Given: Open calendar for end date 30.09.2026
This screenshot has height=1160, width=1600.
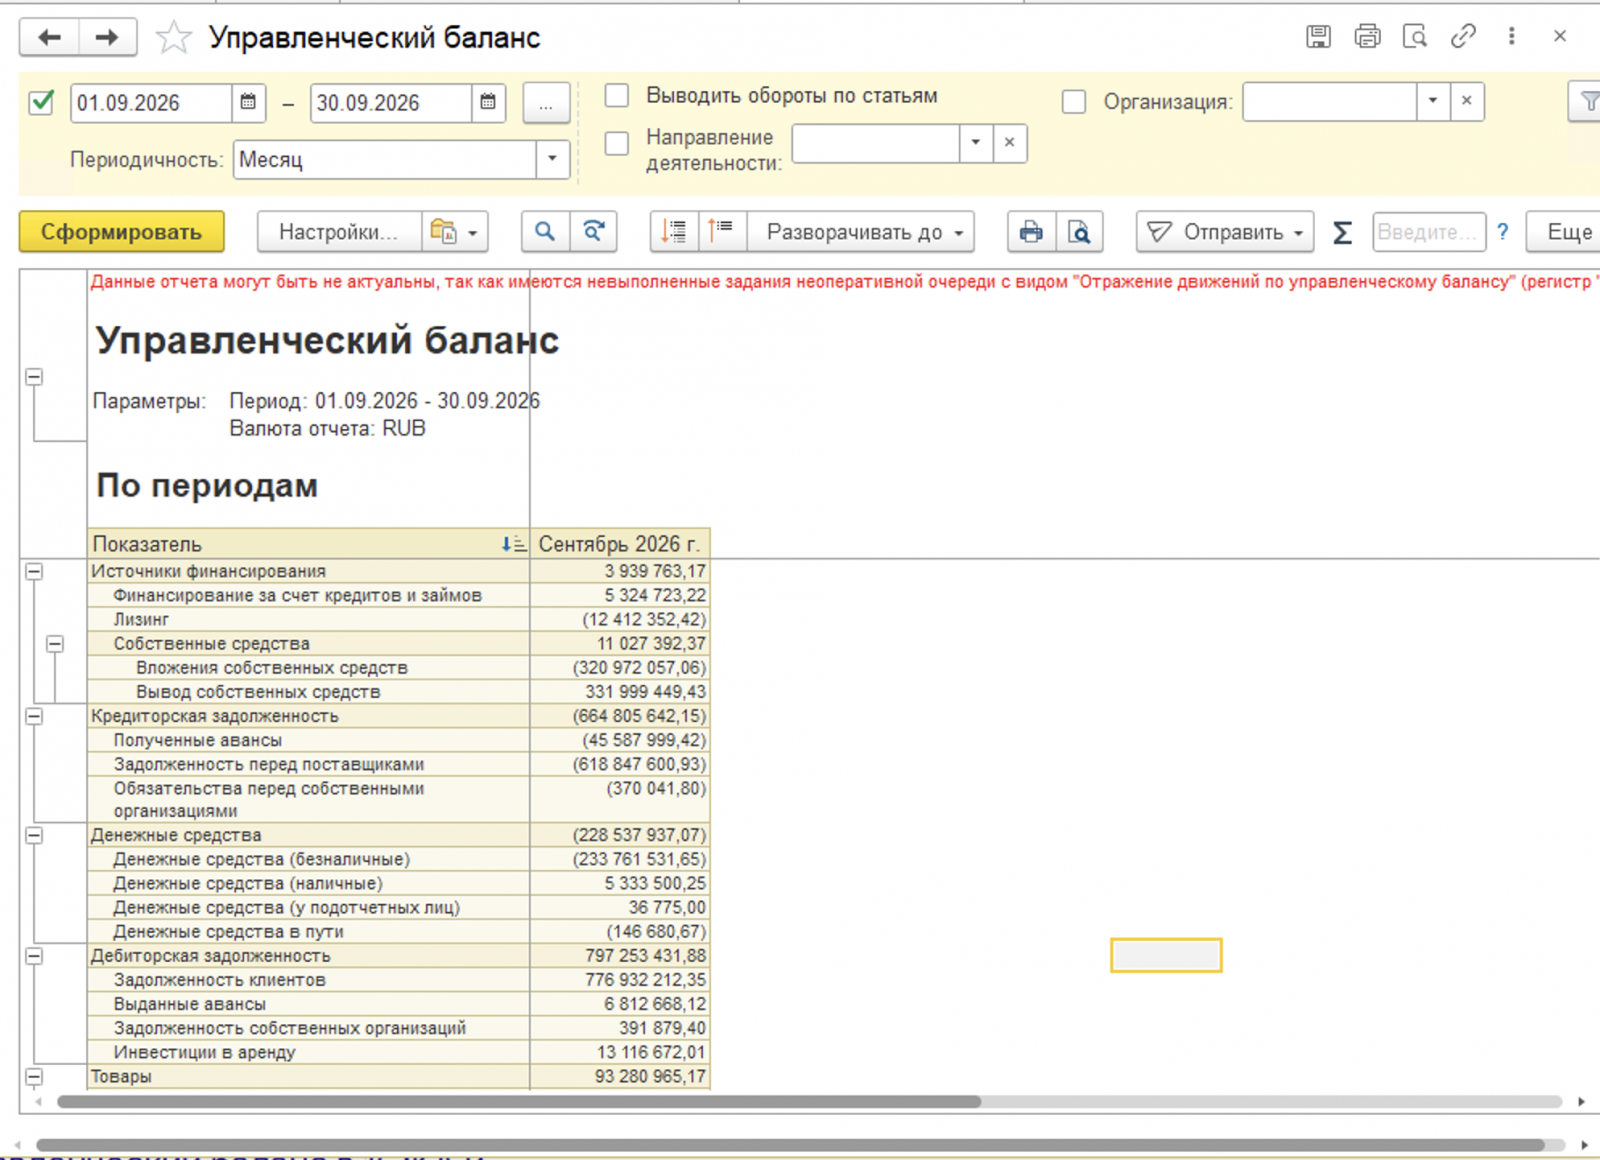Looking at the screenshot, I should (x=488, y=102).
